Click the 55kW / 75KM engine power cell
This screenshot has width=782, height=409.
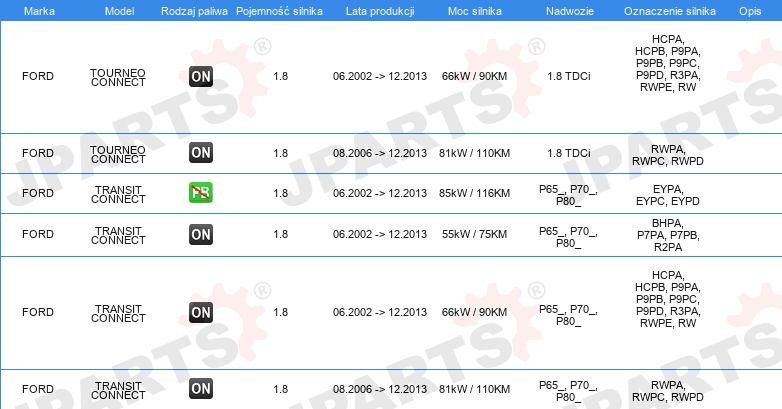point(474,234)
